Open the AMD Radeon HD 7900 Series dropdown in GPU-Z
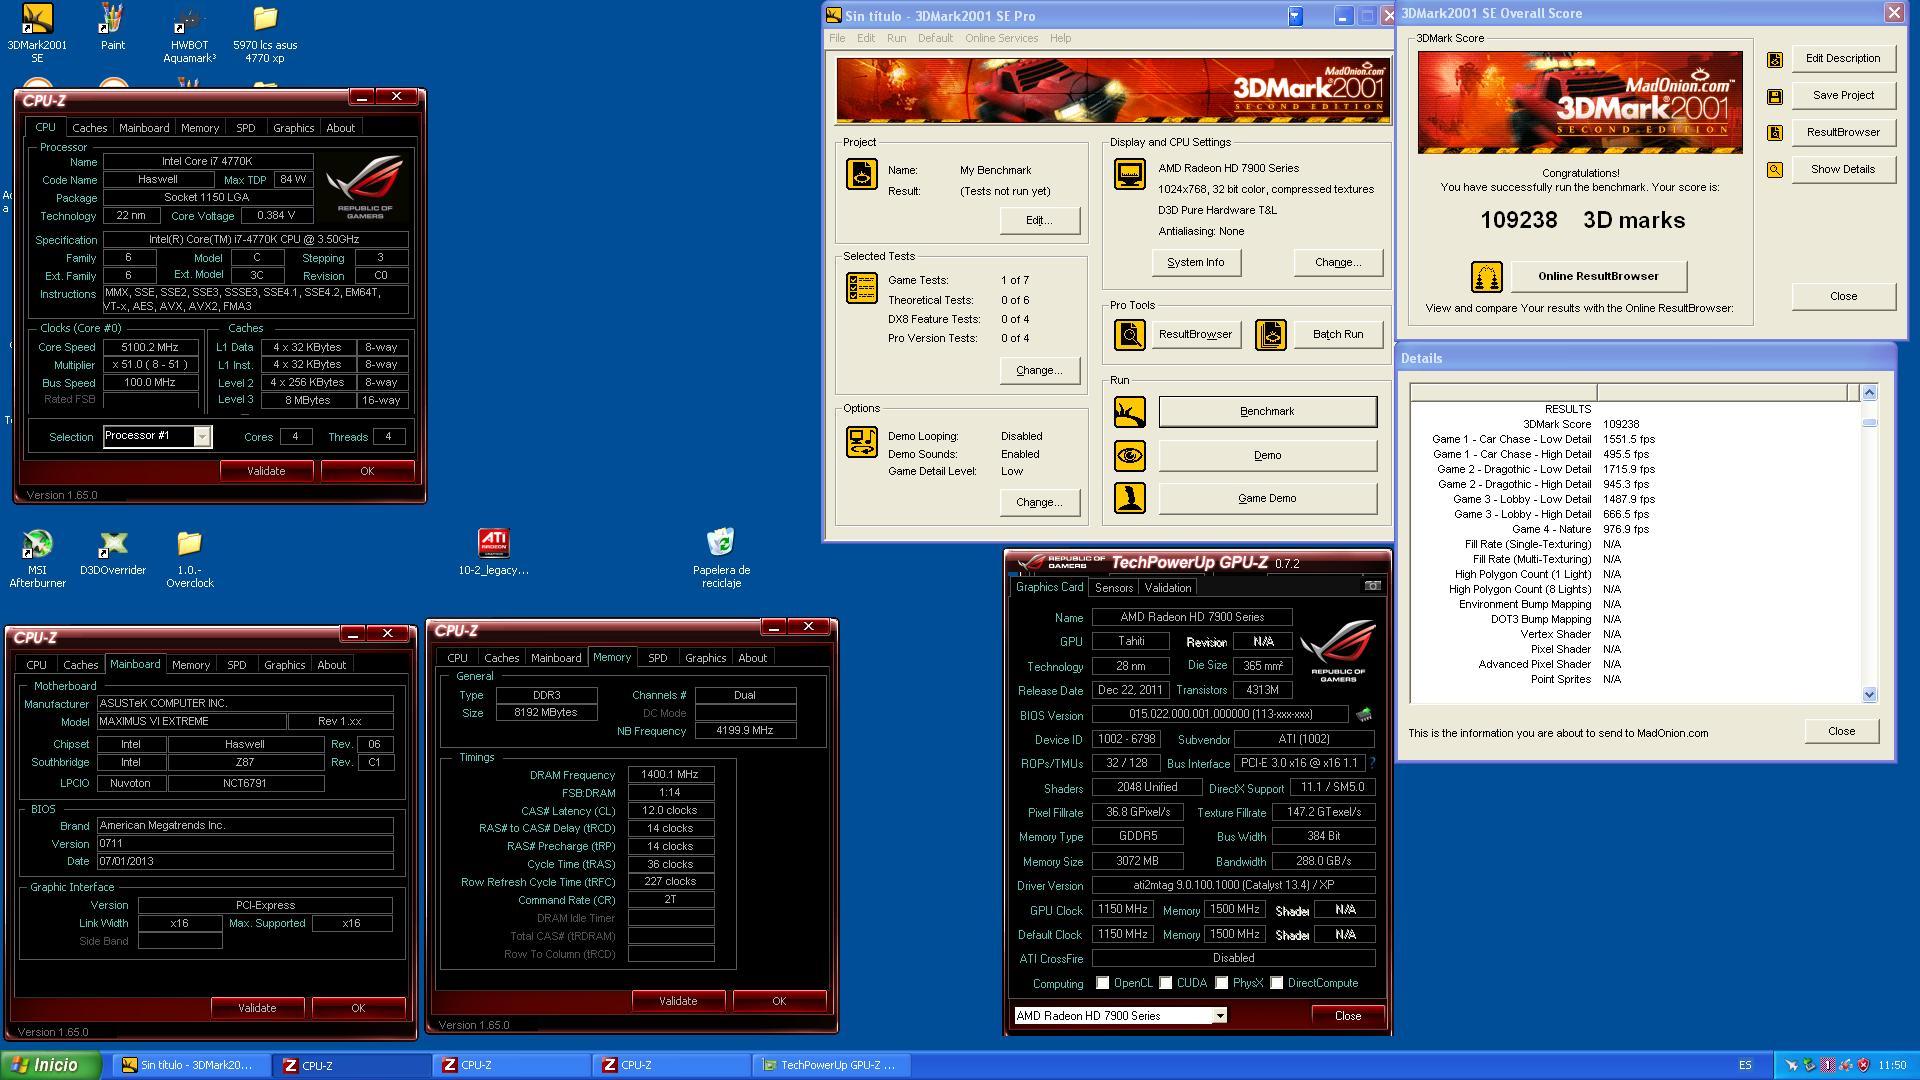The height and width of the screenshot is (1080, 1920). [x=1219, y=1016]
